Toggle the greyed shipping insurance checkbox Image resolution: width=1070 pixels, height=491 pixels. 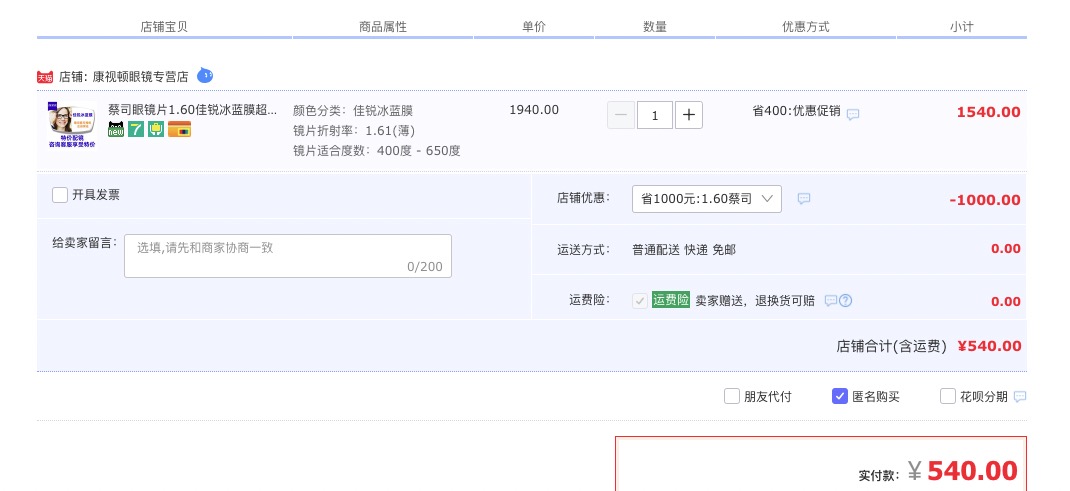[x=639, y=301]
